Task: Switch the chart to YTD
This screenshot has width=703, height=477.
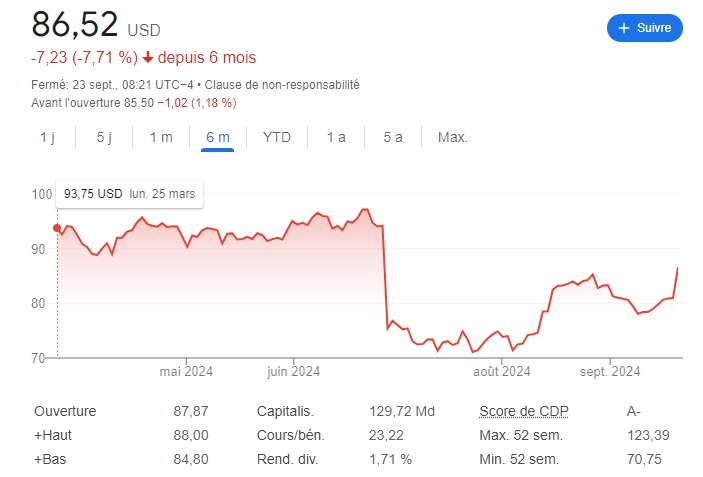Action: [277, 137]
